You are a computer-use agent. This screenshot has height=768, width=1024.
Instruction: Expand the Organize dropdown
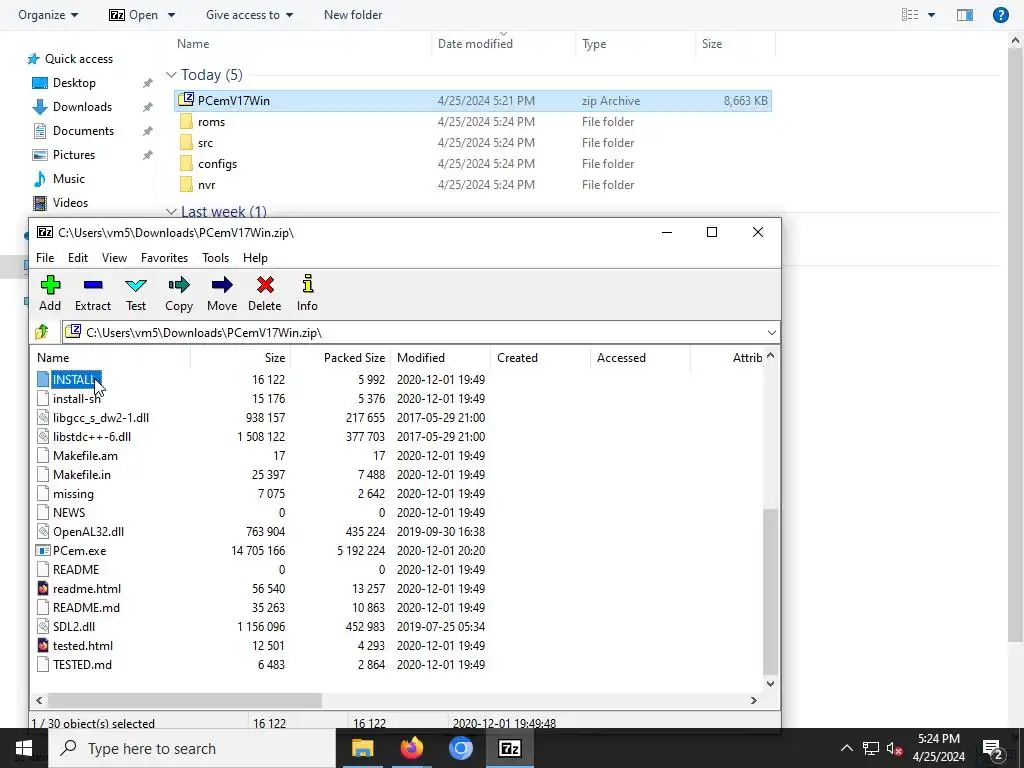pyautogui.click(x=48, y=14)
